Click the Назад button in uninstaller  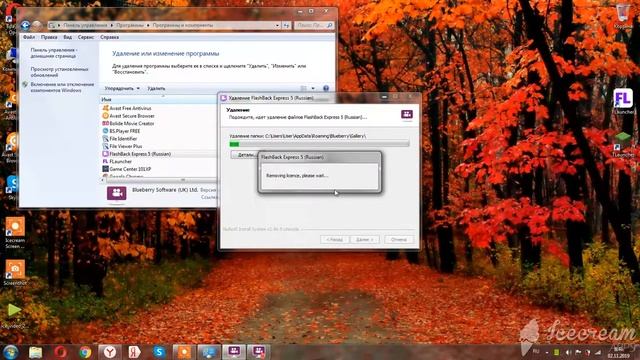coord(334,240)
